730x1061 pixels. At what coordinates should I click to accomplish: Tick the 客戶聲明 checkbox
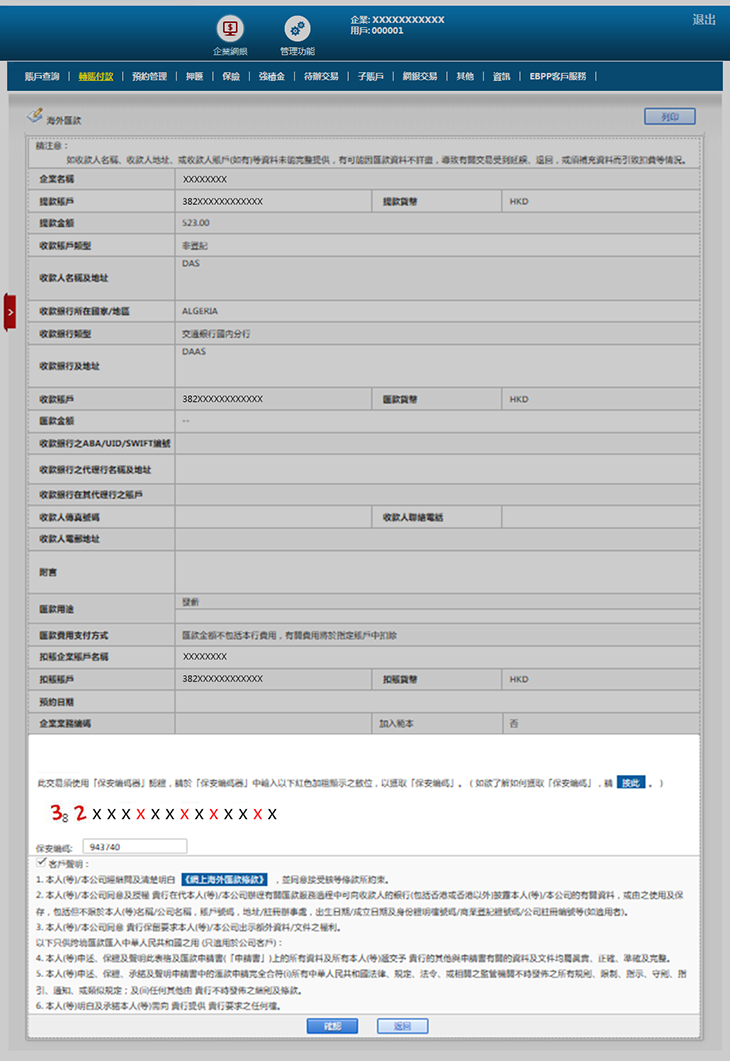[x=41, y=861]
